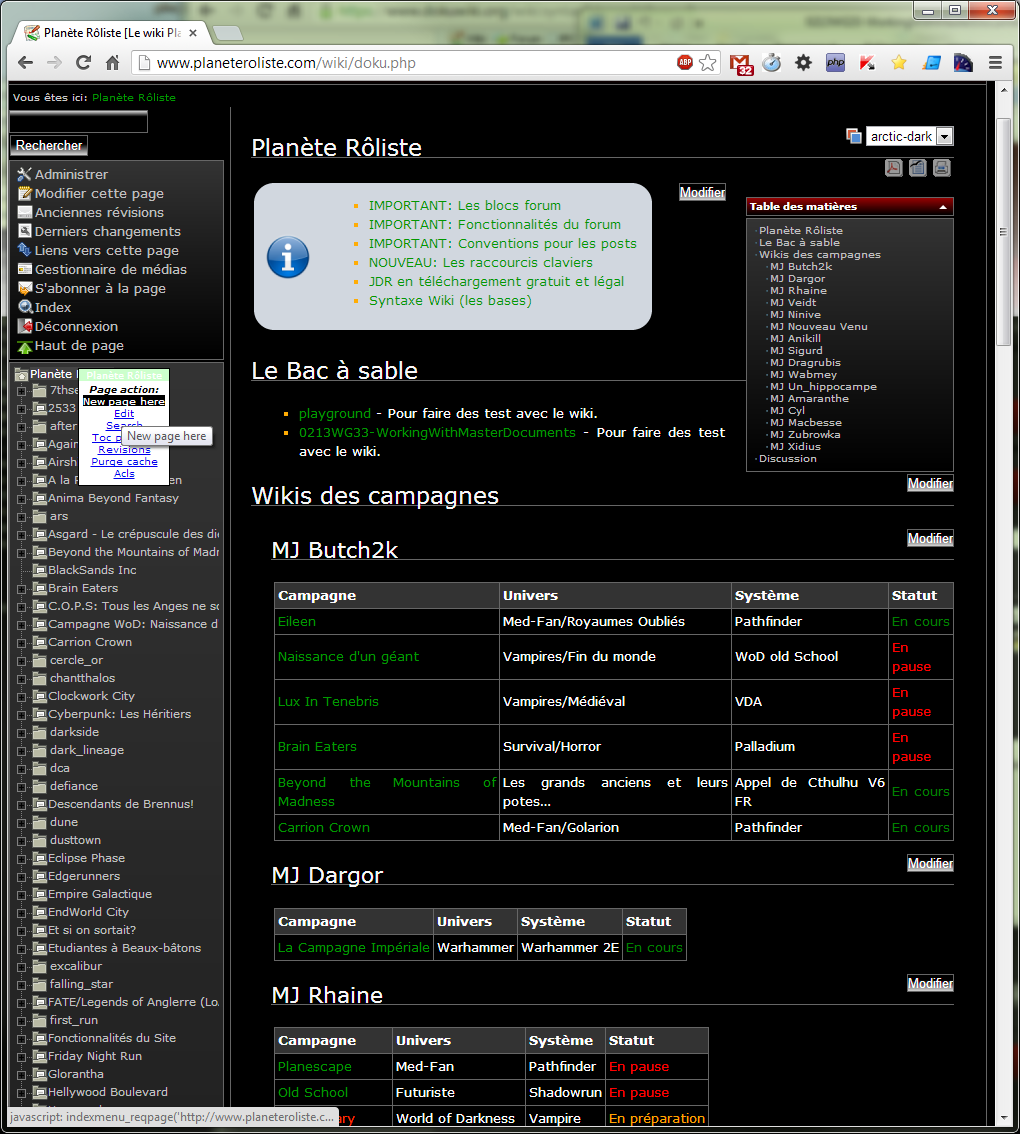Click the print page icon

click(941, 168)
